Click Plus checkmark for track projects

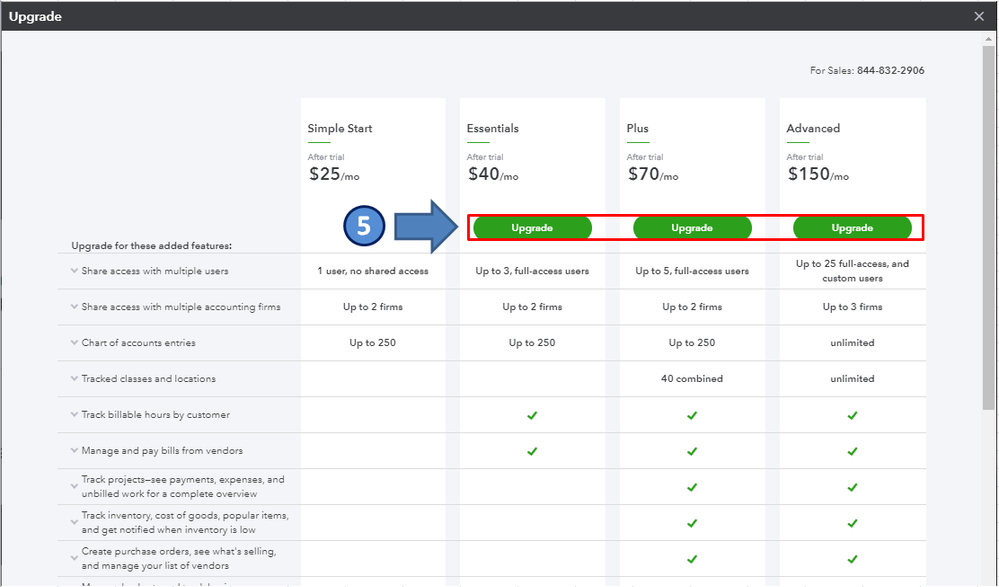[692, 487]
